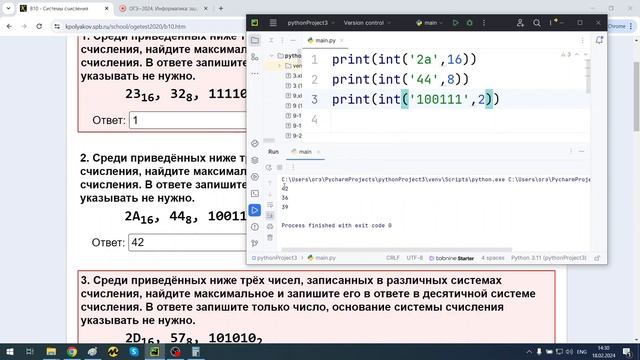This screenshot has height=360, width=640.
Task: Open Skype from taskbar
Action: point(134,351)
